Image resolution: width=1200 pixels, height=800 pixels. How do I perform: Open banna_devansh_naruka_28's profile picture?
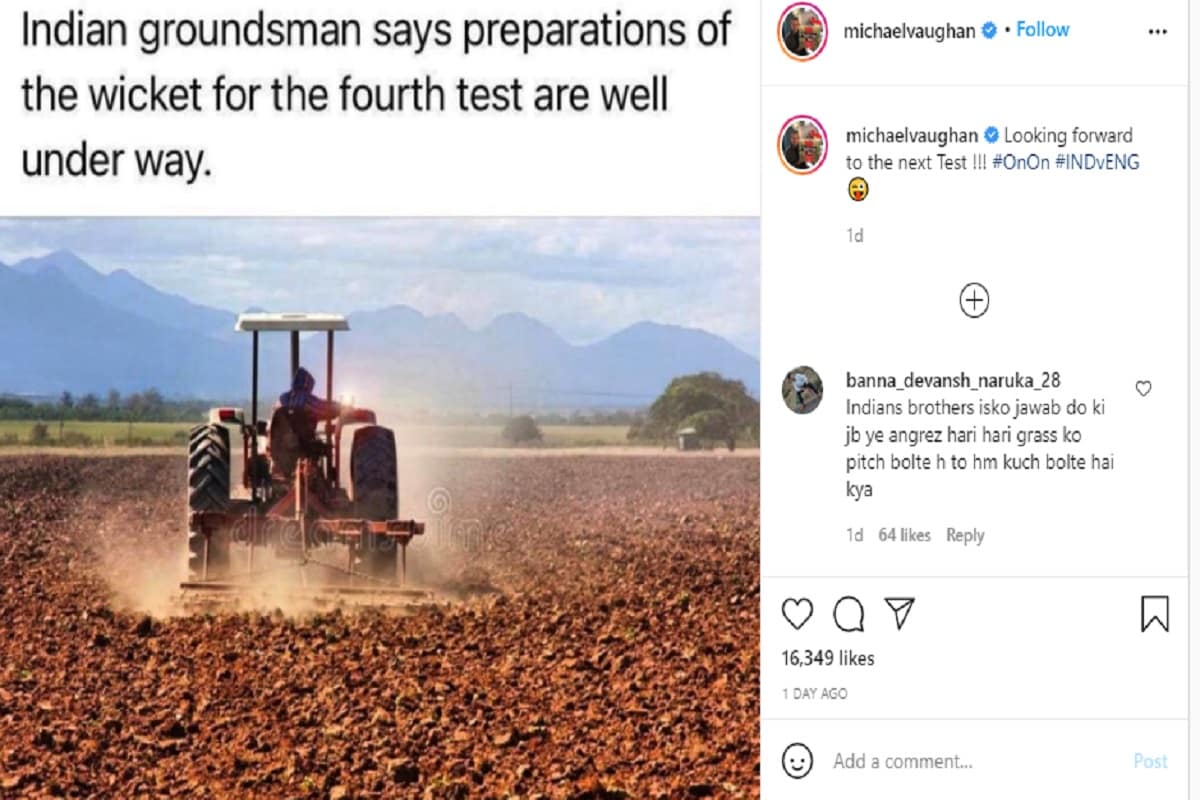point(802,390)
